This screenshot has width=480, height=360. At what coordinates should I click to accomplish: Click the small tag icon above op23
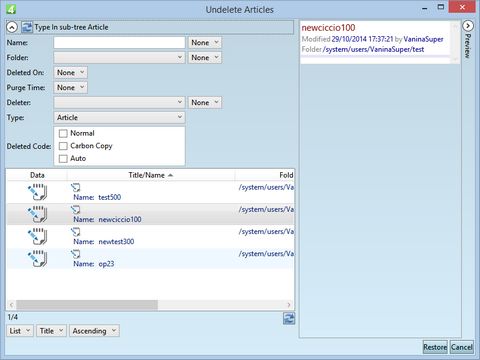pyautogui.click(x=76, y=254)
